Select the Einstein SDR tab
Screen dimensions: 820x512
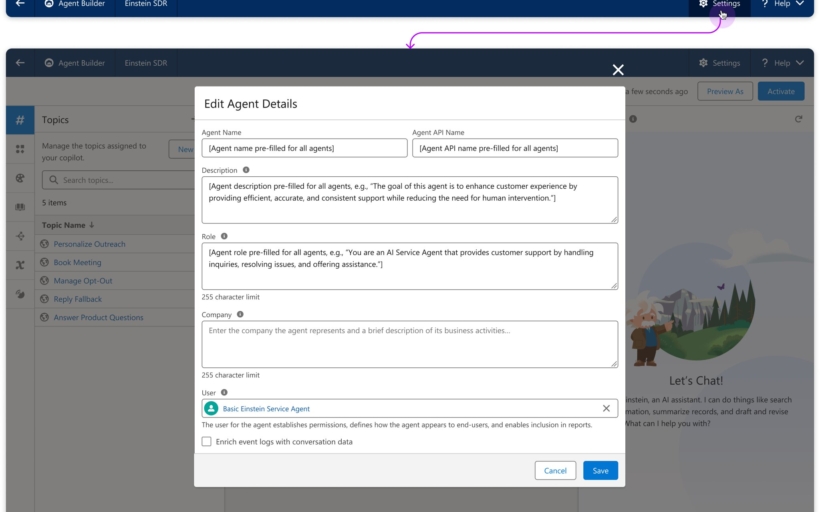(x=146, y=63)
